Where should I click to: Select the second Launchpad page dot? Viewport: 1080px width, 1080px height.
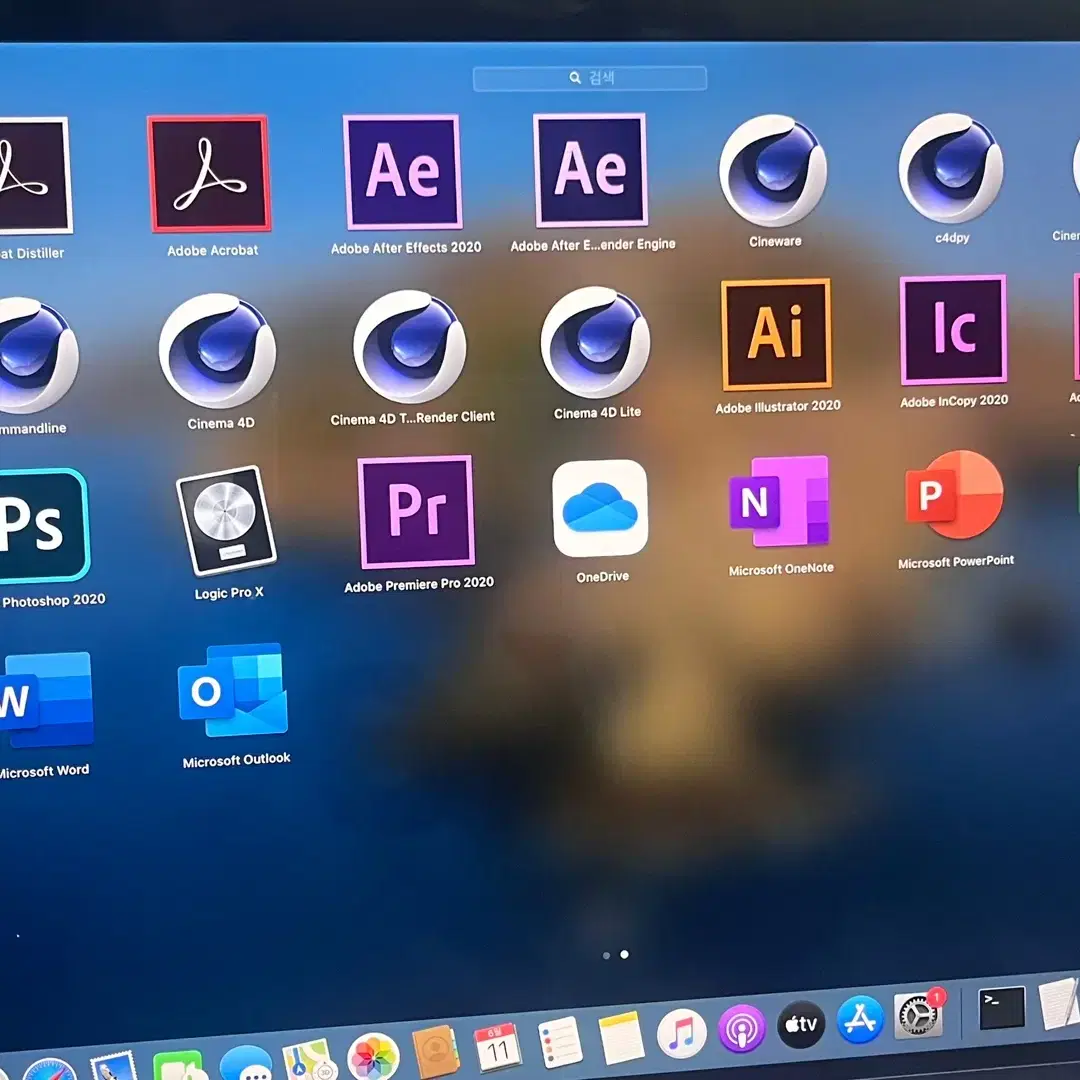625,954
